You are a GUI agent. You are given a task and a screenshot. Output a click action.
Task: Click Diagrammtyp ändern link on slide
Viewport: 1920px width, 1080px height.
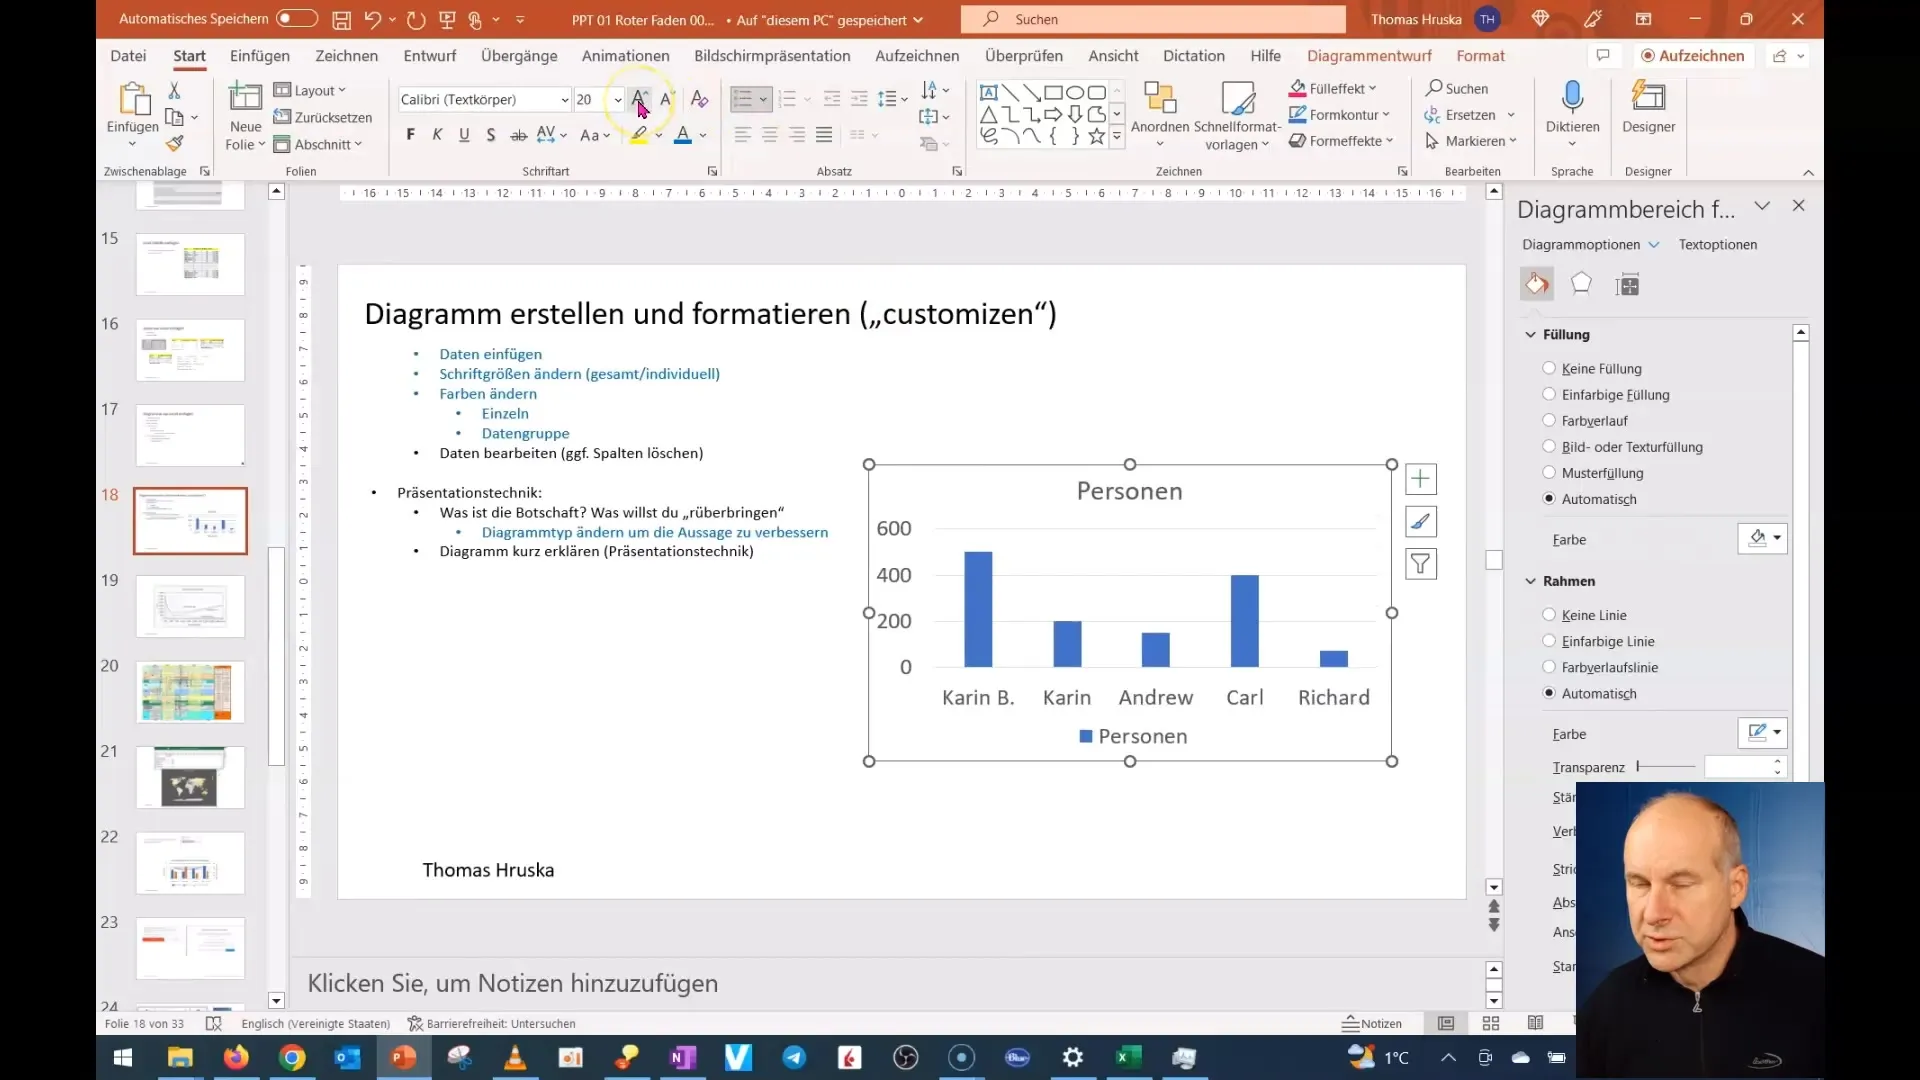click(655, 531)
